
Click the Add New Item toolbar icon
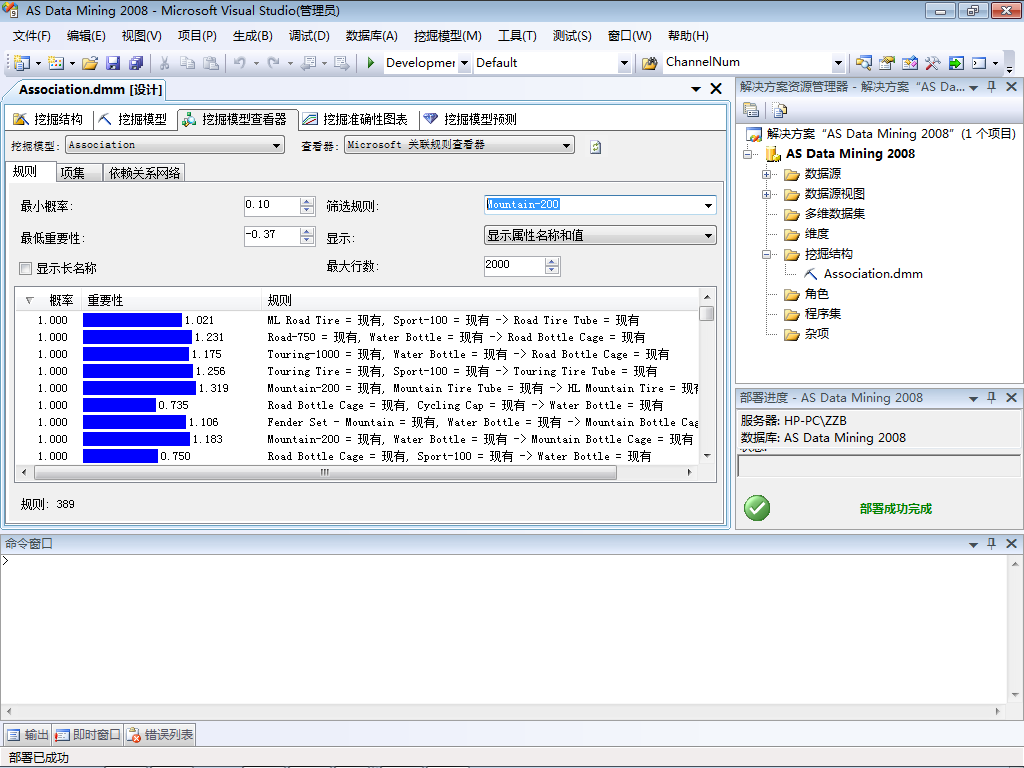click(x=56, y=63)
